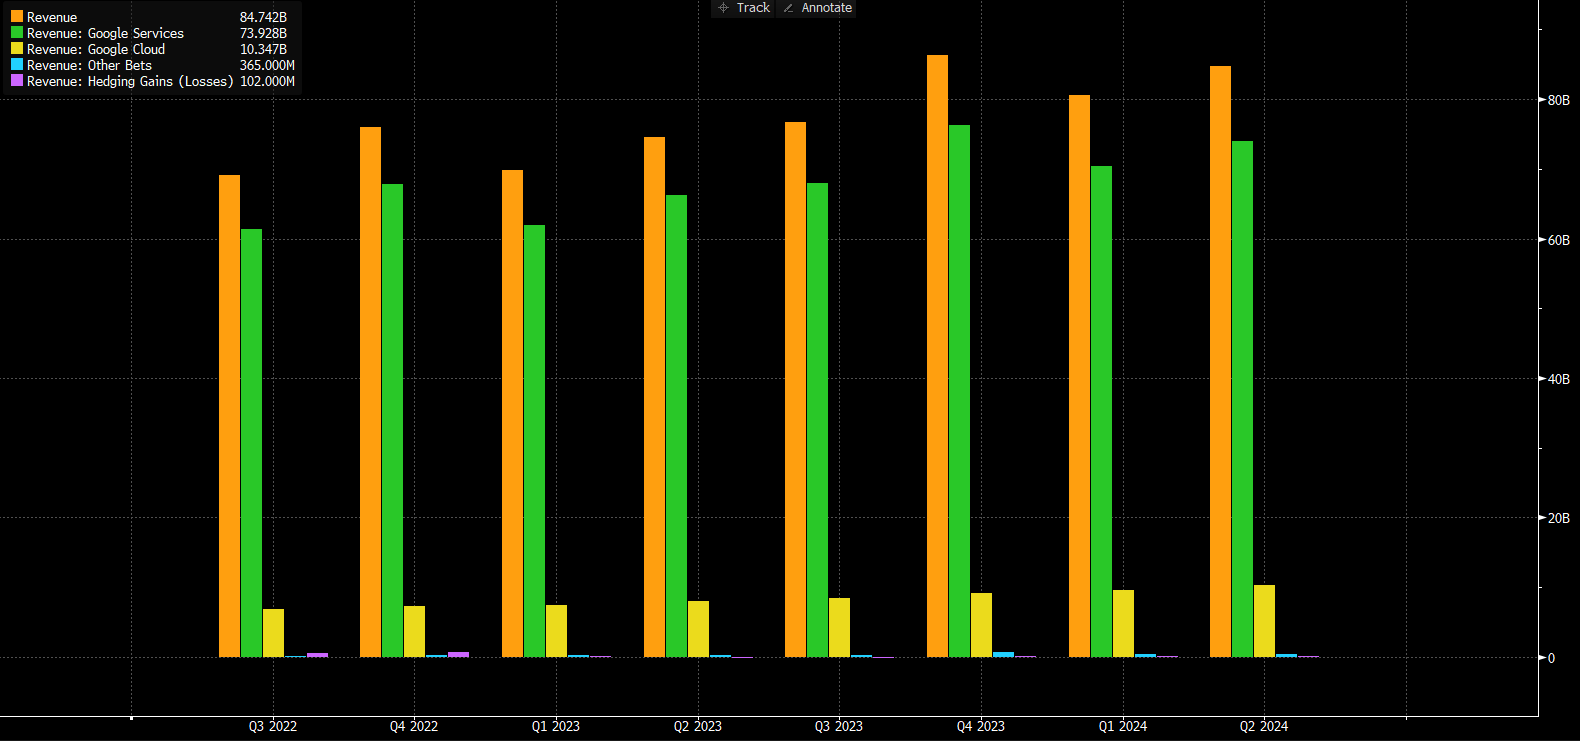Click the 0 y-axis label
The width and height of the screenshot is (1580, 741).
pos(1551,658)
